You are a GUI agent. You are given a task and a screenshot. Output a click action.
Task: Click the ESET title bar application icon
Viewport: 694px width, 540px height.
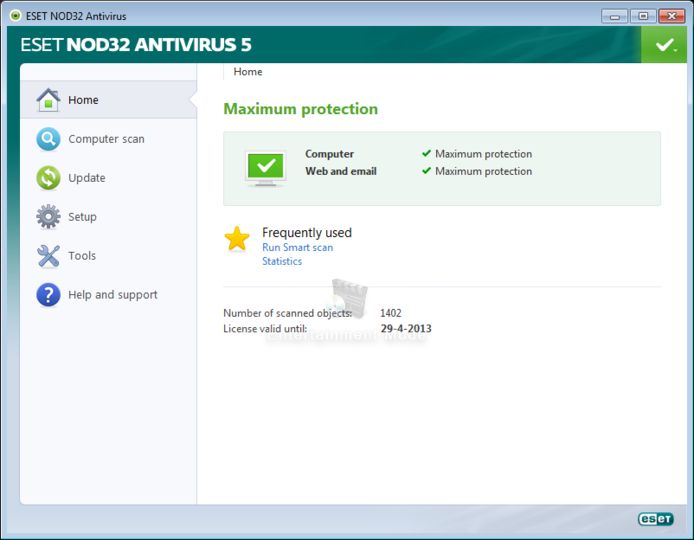(x=15, y=16)
